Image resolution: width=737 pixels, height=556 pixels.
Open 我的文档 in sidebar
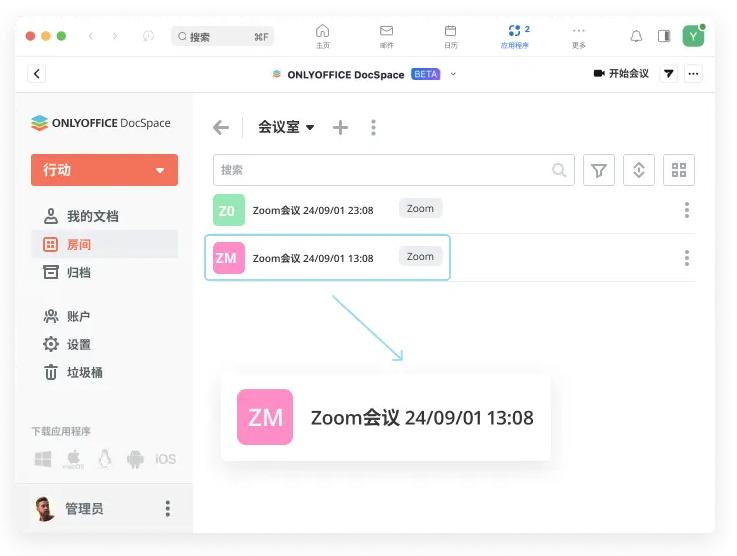pos(81,216)
